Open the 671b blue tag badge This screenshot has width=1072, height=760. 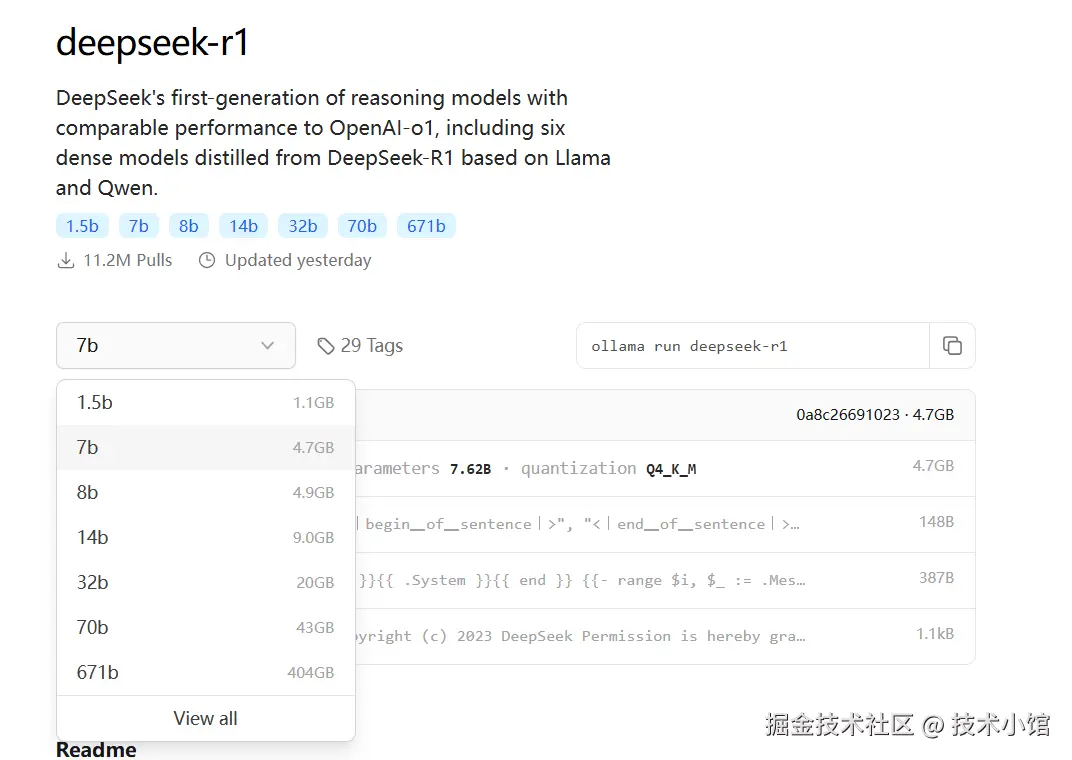tap(426, 226)
